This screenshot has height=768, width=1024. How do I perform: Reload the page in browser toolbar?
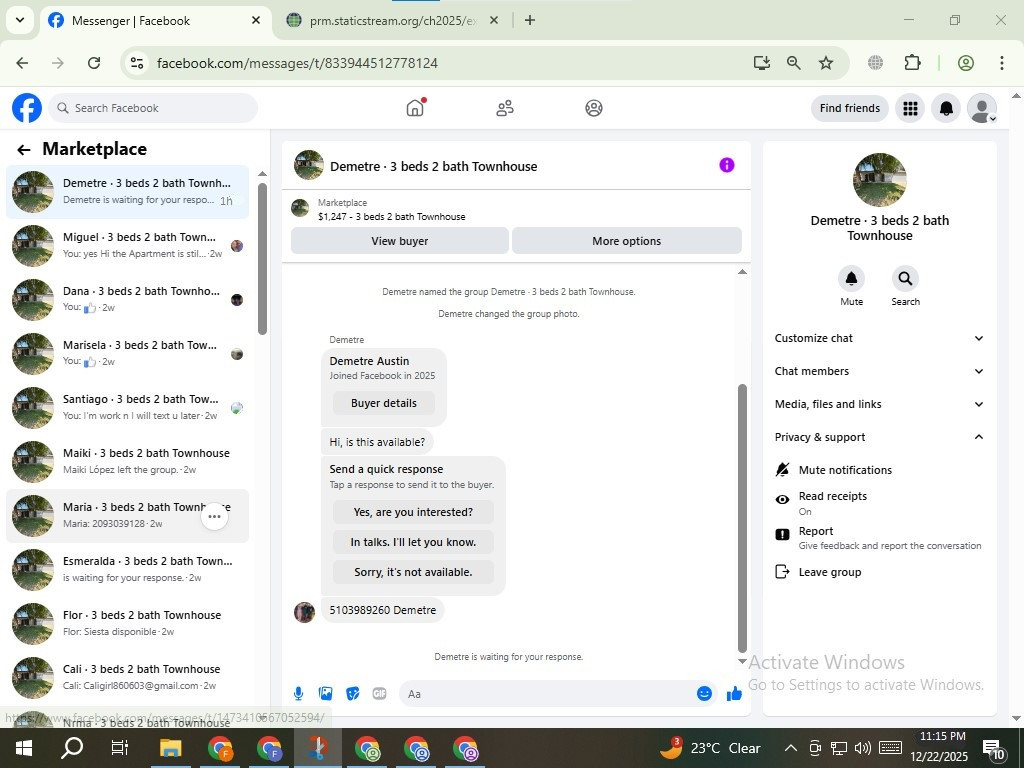(x=94, y=63)
